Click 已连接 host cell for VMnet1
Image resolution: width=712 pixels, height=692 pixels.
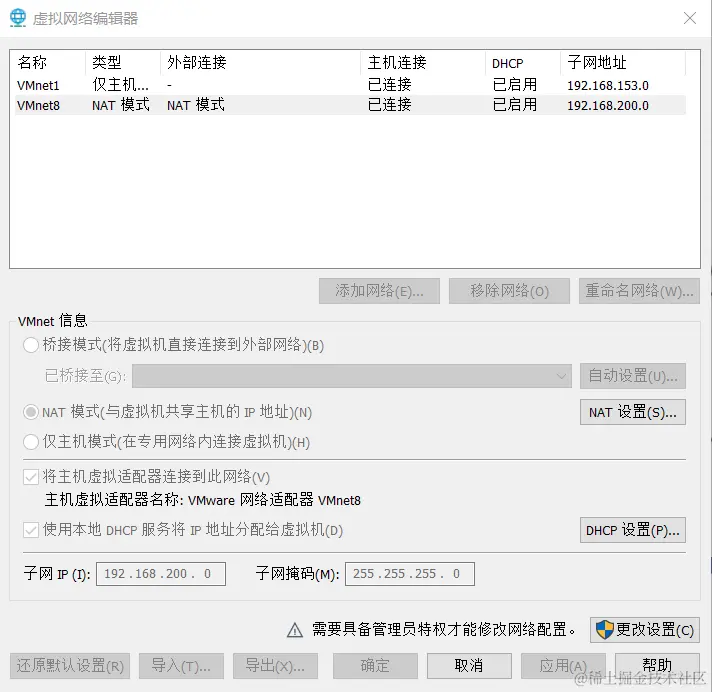click(390, 85)
